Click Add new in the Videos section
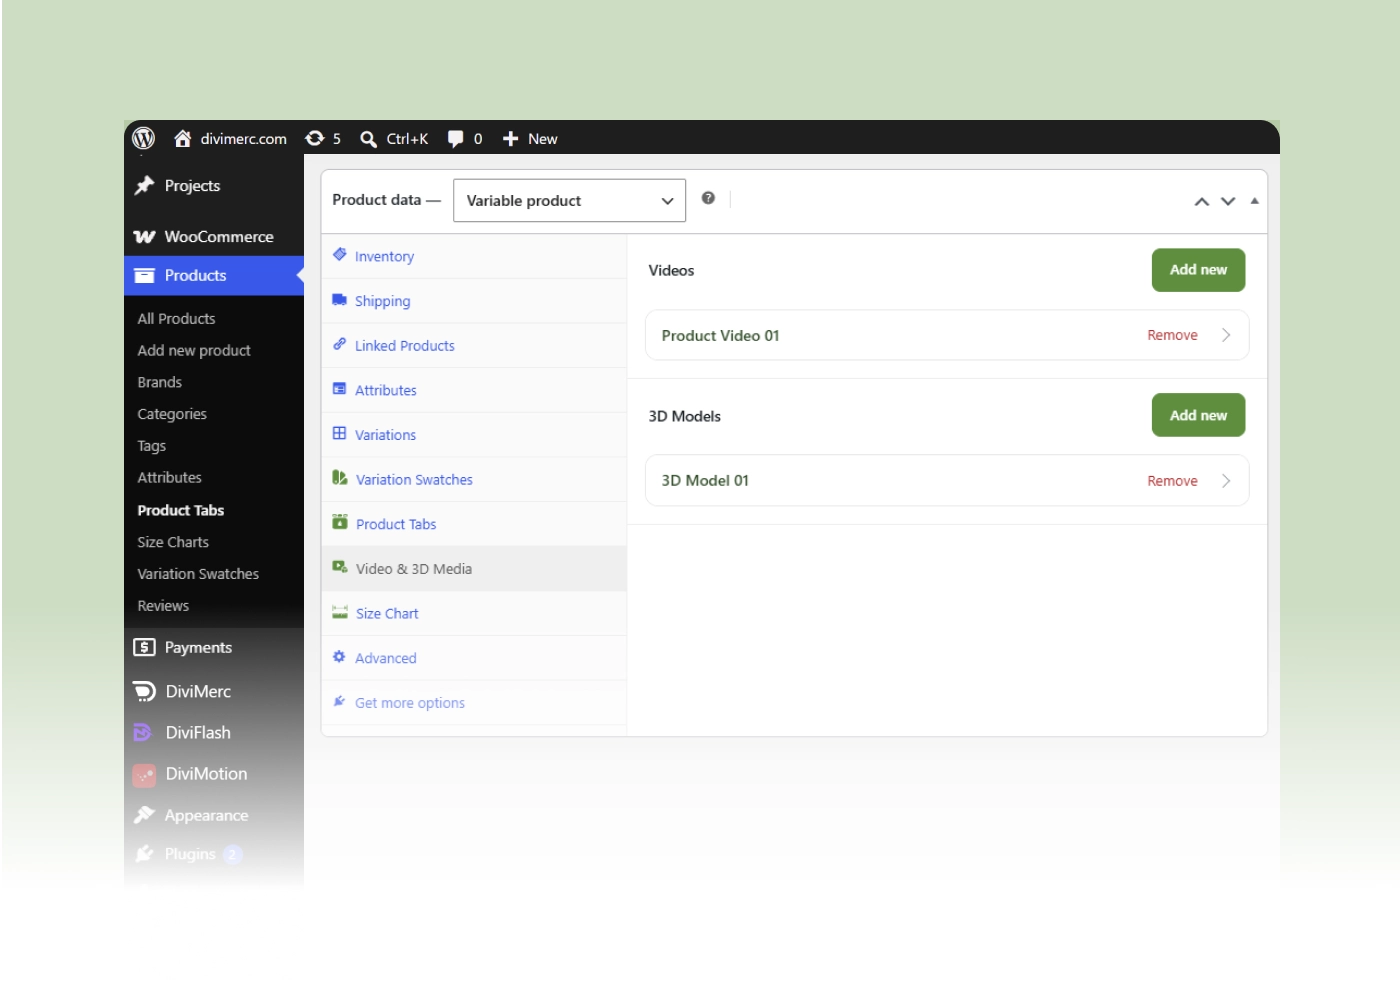The image size is (1400, 1004). click(x=1198, y=270)
